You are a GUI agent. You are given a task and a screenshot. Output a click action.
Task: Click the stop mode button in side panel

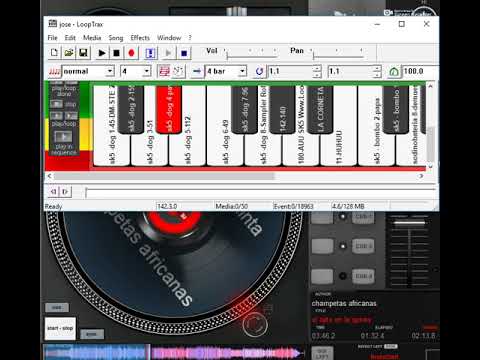pyautogui.click(x=57, y=104)
